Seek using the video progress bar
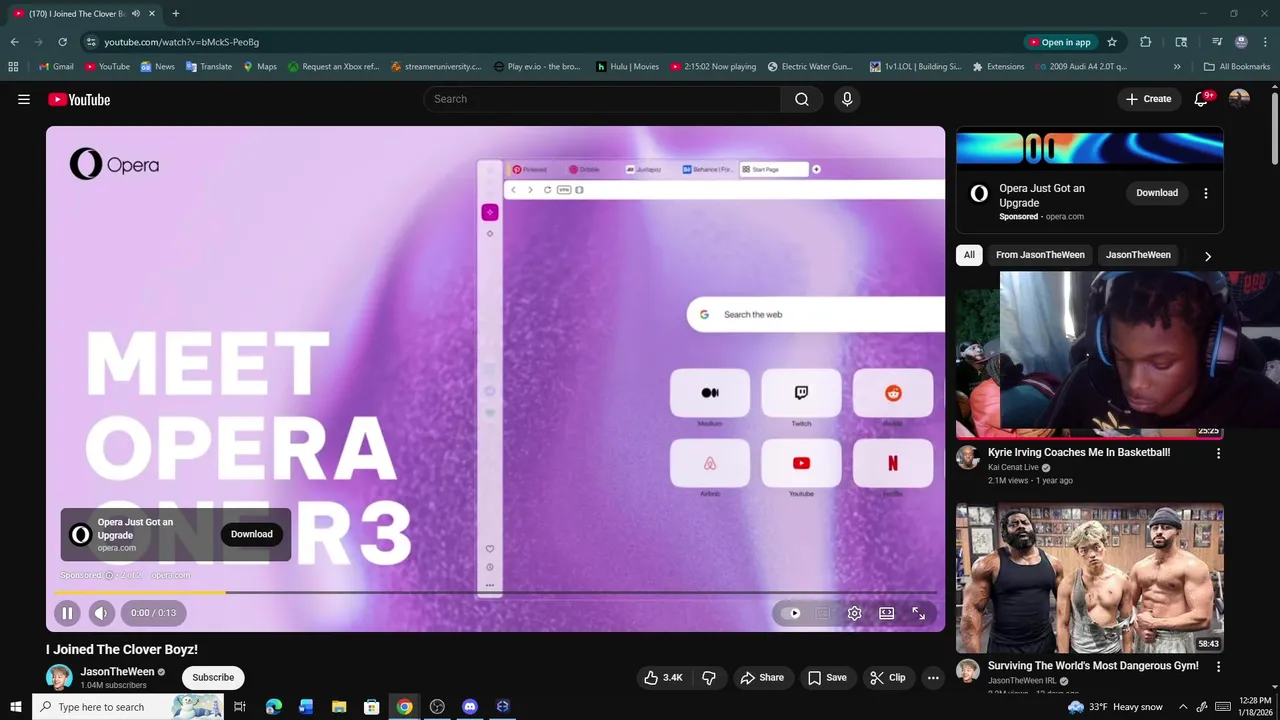This screenshot has height=720, width=1280. point(495,592)
